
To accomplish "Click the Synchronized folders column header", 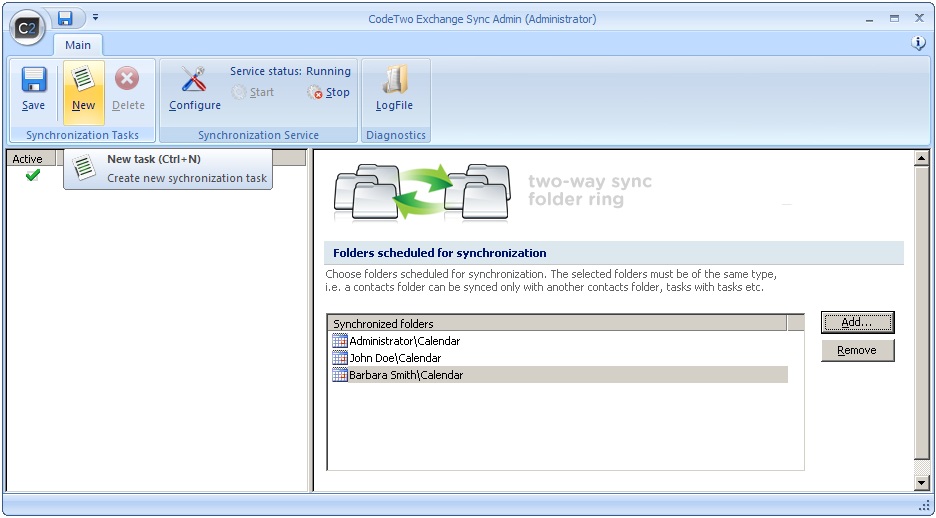I will (x=558, y=323).
